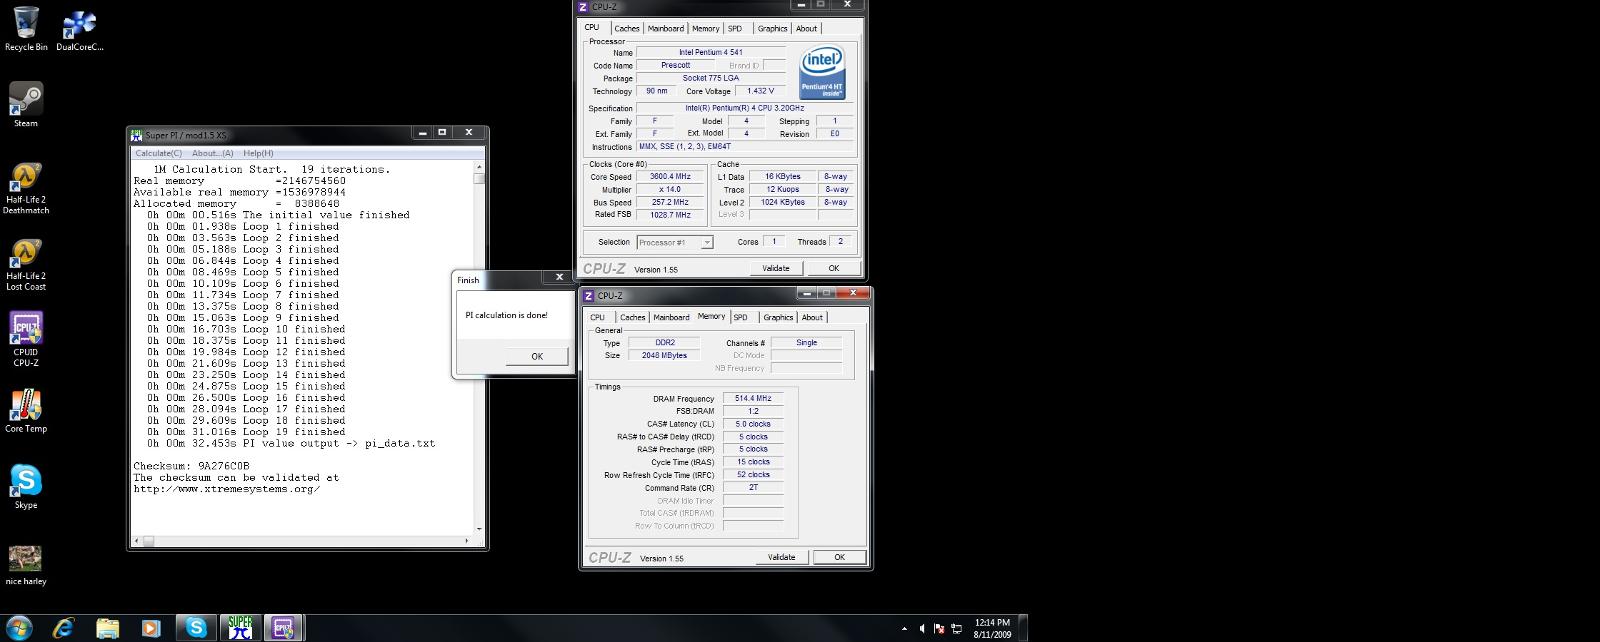The height and width of the screenshot is (642, 1600).
Task: Switch to SPD tab in the lower CPU-Z window
Action: coord(740,317)
